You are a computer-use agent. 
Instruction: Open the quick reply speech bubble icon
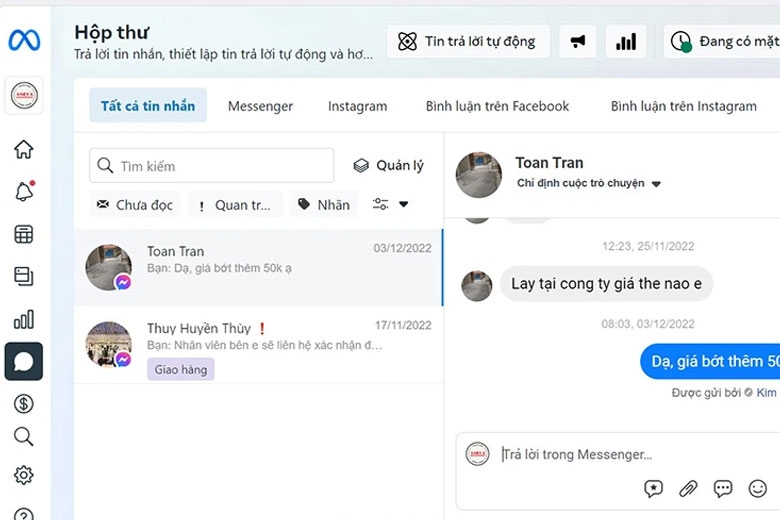[x=723, y=489]
